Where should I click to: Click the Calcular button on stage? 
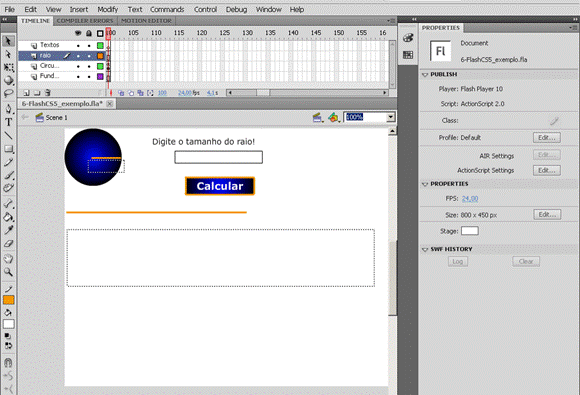coord(220,186)
